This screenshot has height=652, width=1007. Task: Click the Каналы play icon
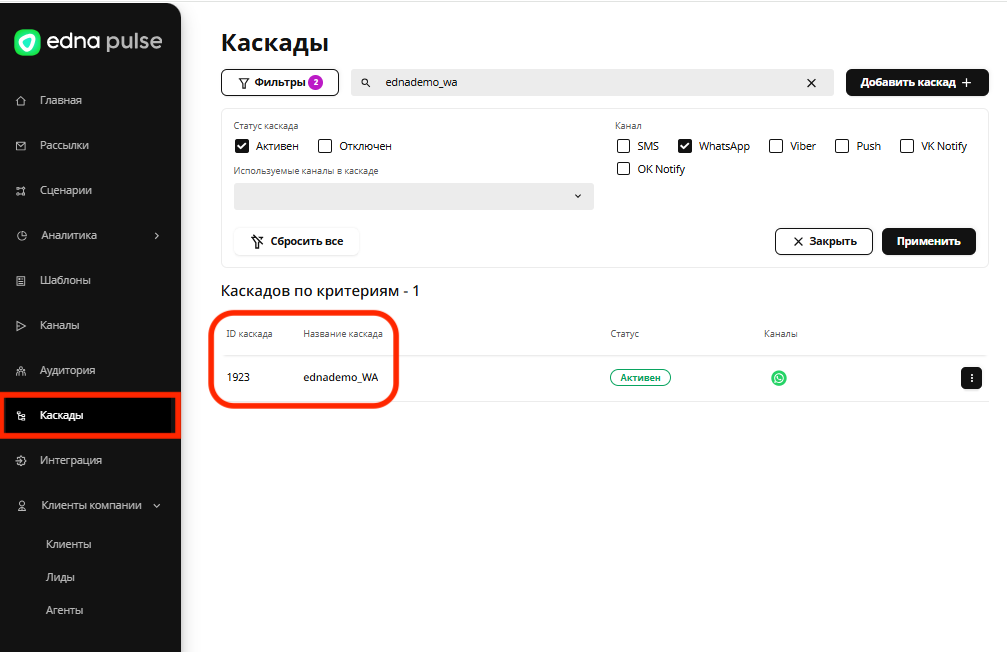coord(21,326)
